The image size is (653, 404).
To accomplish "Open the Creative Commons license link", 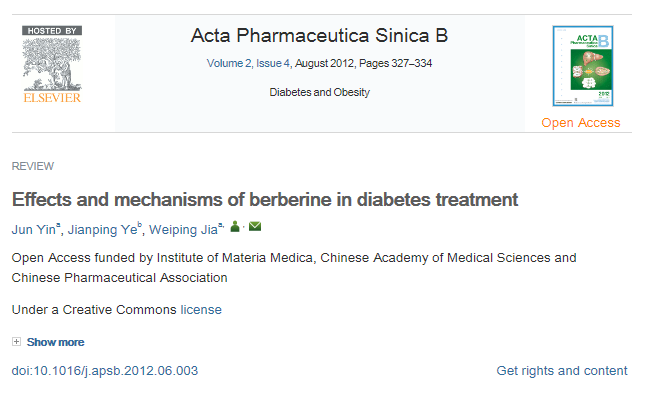I will coord(201,310).
